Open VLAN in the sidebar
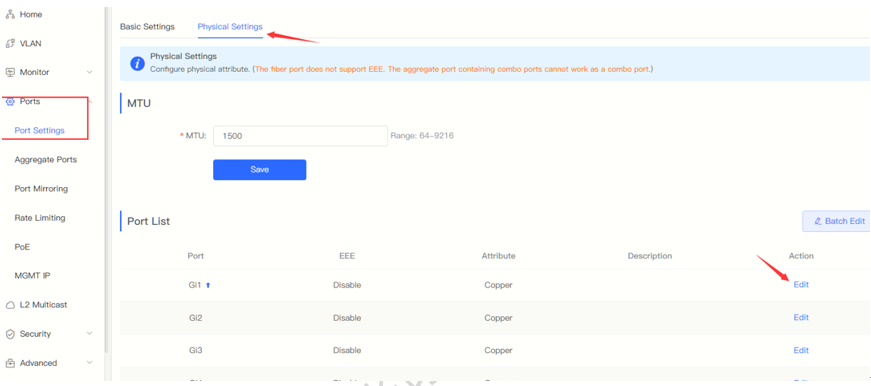This screenshot has height=386, width=871. (x=31, y=43)
